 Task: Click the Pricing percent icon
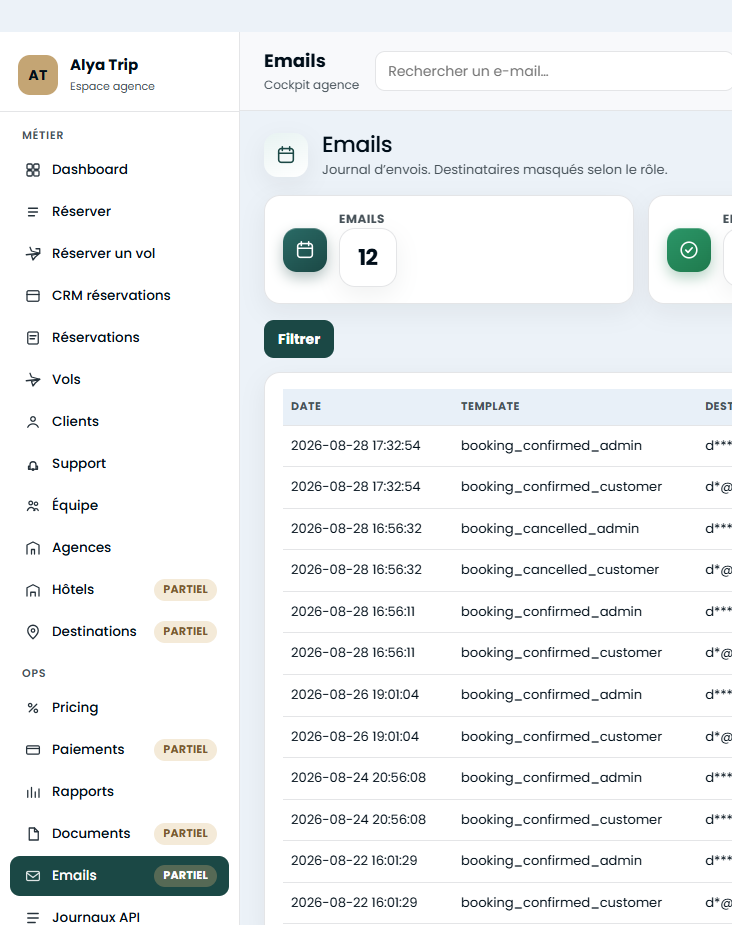[33, 708]
